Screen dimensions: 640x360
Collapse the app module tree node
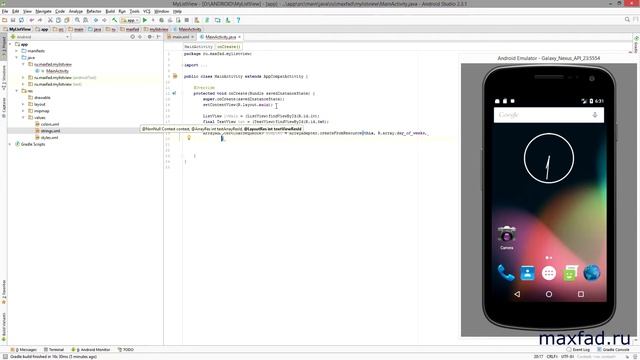pyautogui.click(x=10, y=44)
